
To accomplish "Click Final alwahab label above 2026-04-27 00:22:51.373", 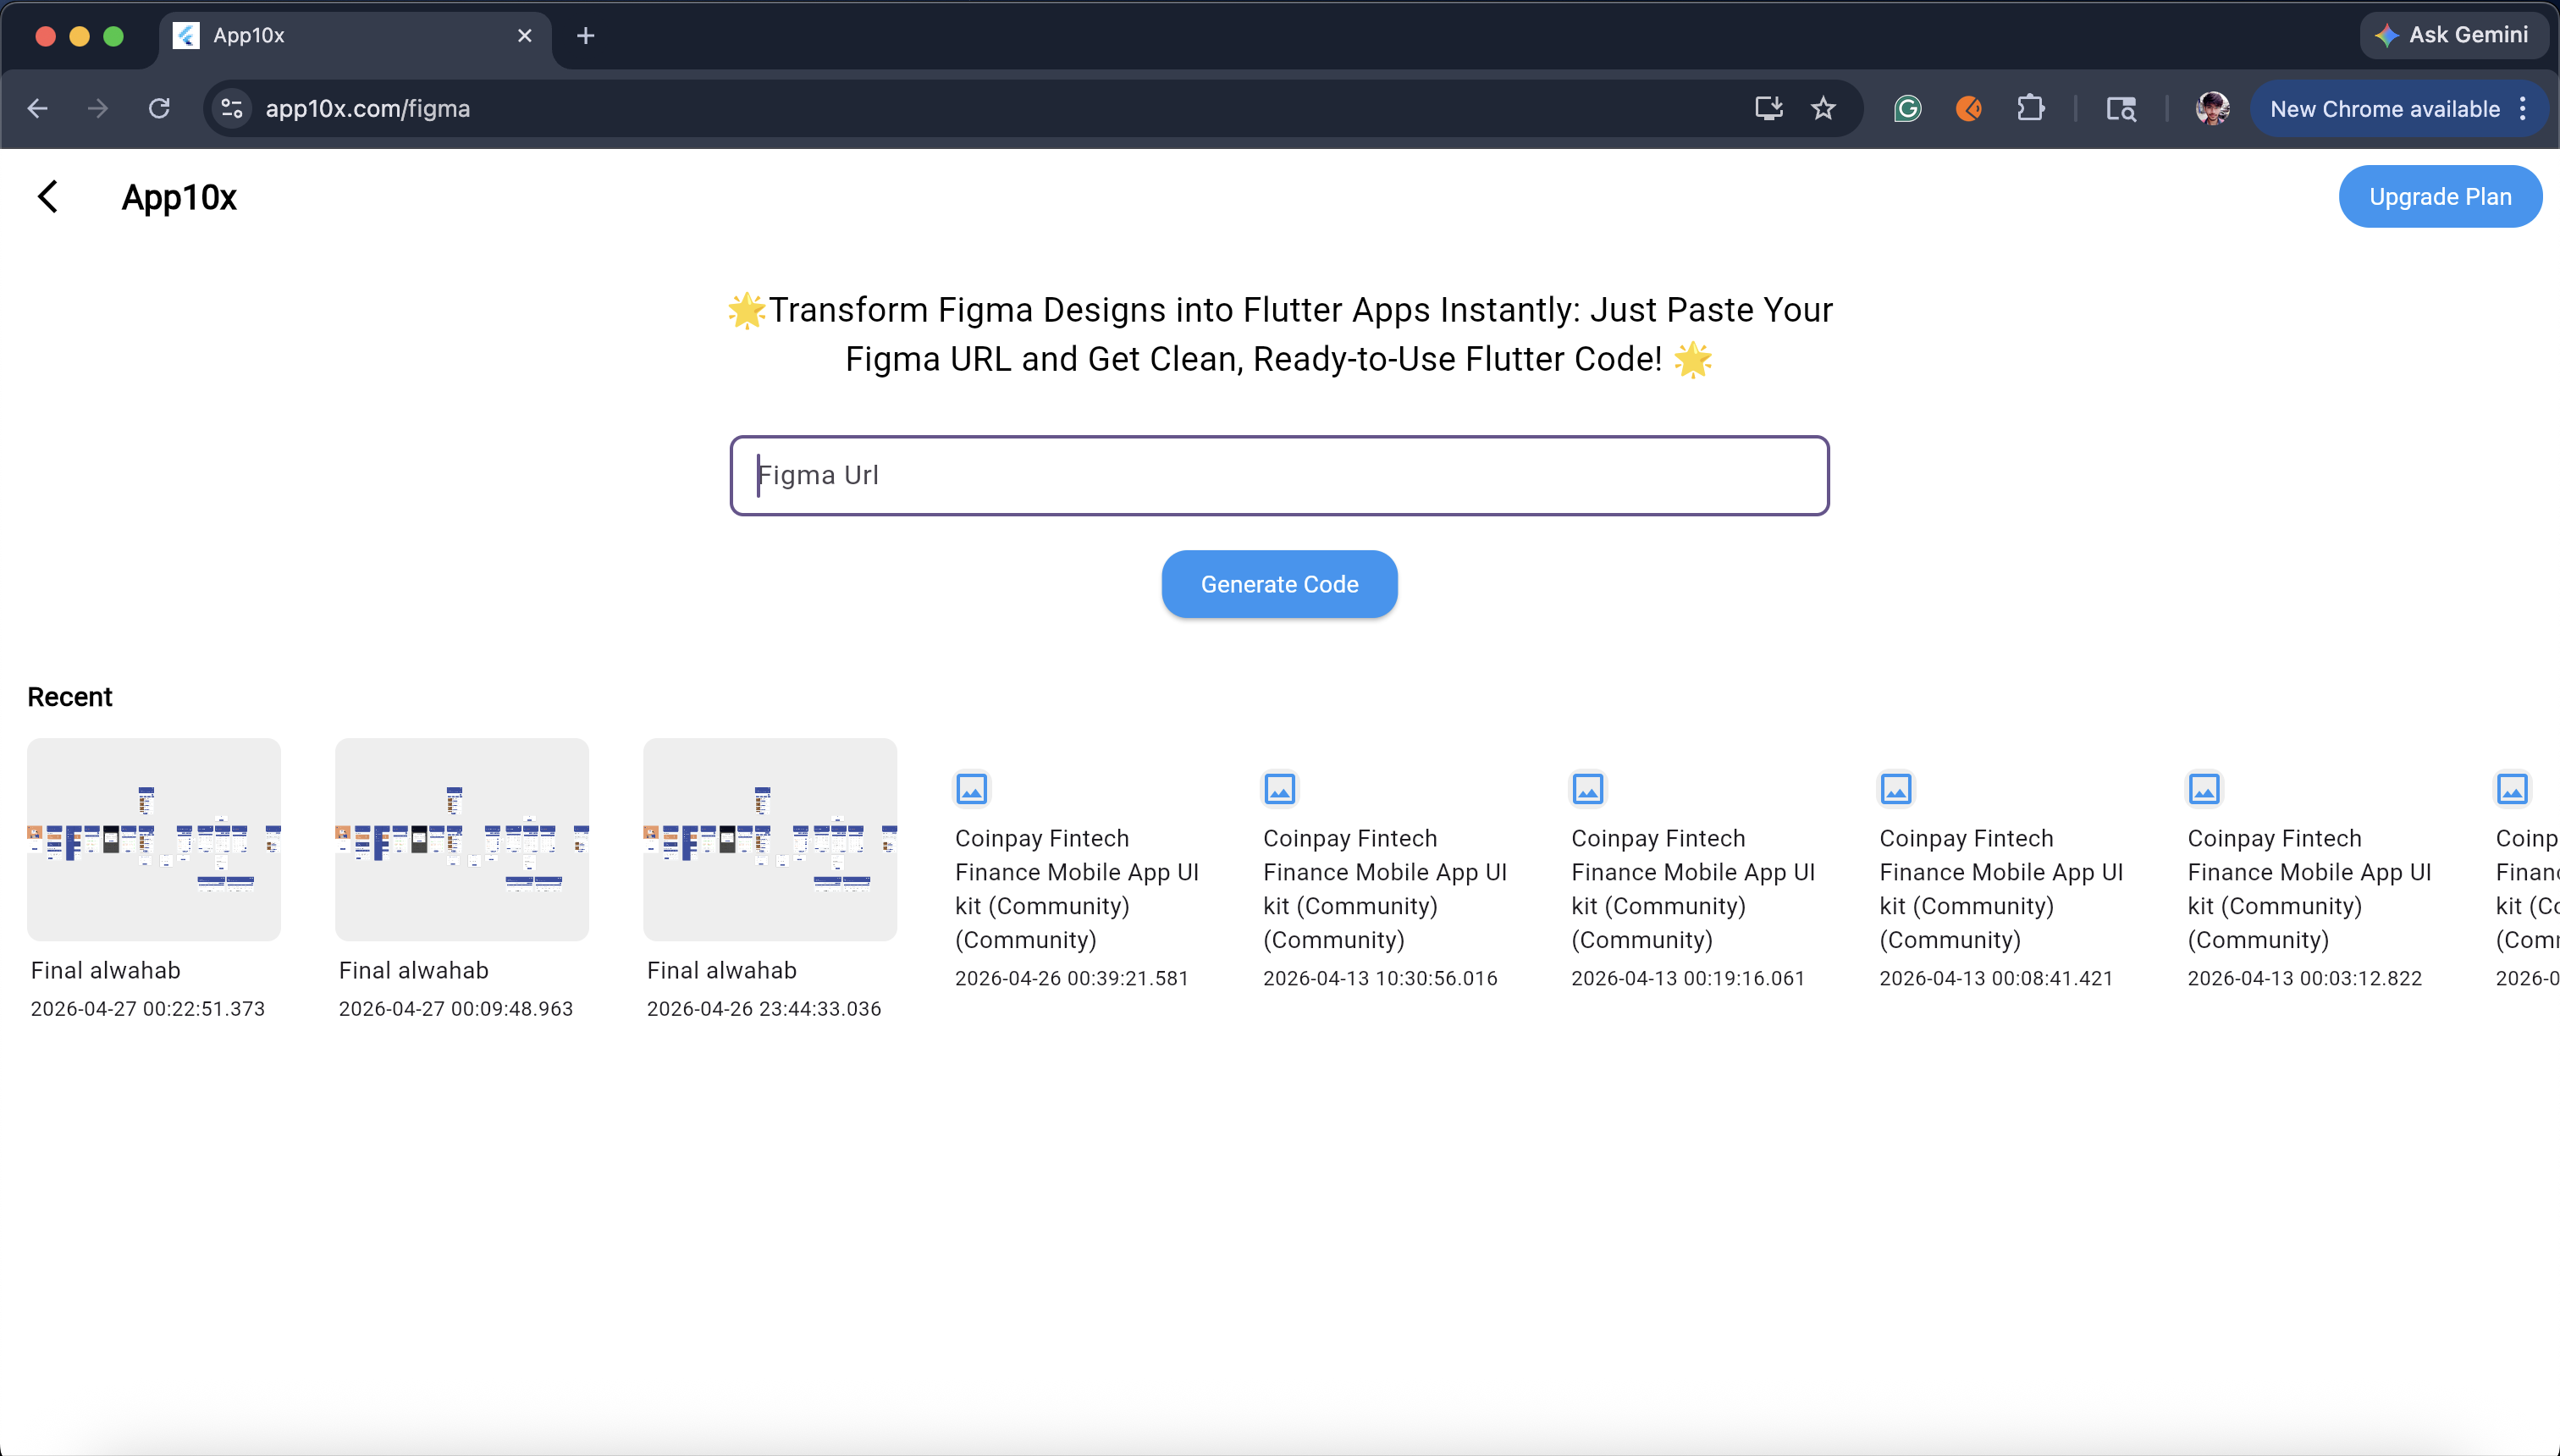I will tap(106, 970).
